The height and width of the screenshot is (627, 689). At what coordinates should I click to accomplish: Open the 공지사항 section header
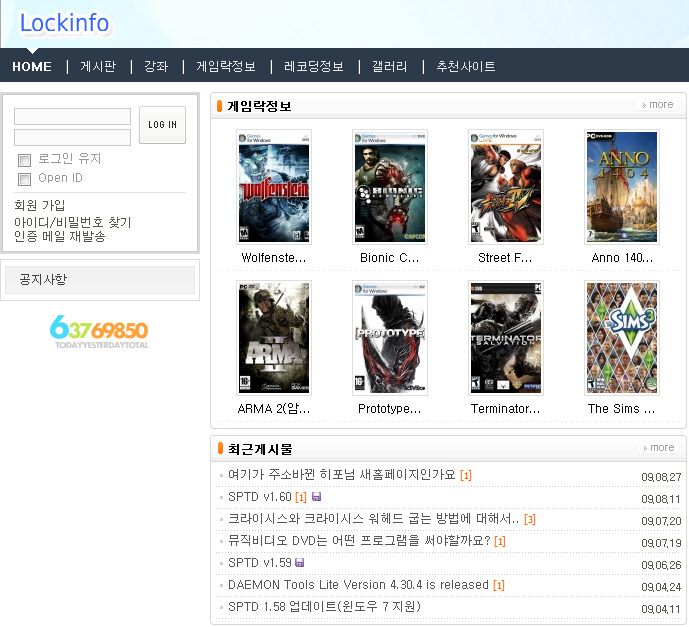click(x=100, y=279)
